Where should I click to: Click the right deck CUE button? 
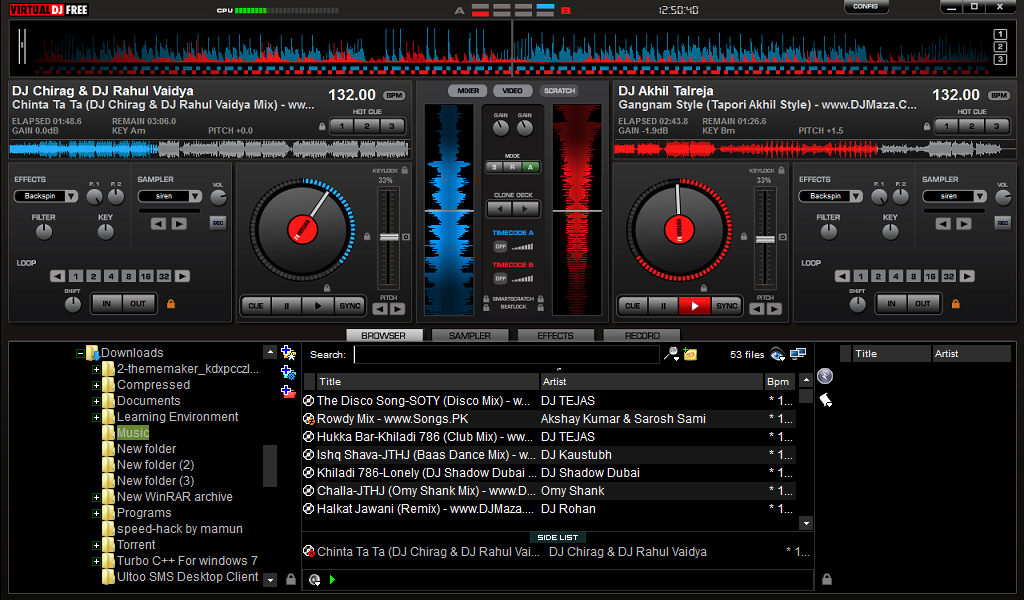coord(632,306)
